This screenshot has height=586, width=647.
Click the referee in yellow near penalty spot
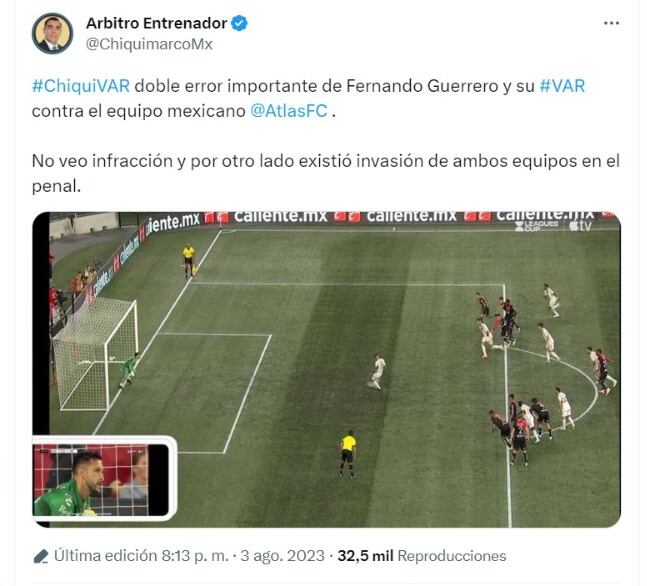(x=348, y=454)
